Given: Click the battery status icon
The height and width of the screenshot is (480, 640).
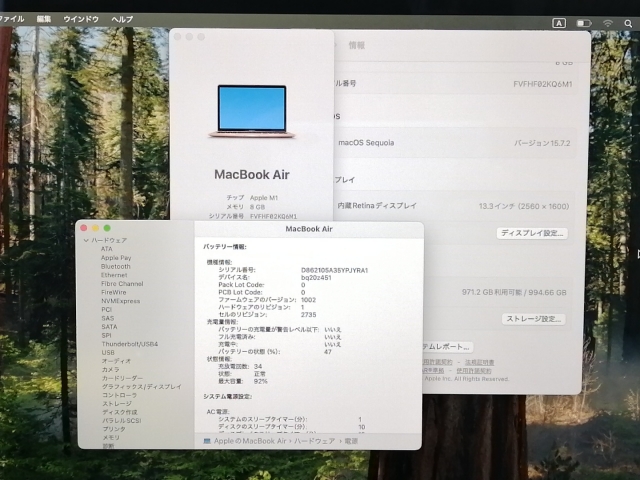Looking at the screenshot, I should coord(584,23).
